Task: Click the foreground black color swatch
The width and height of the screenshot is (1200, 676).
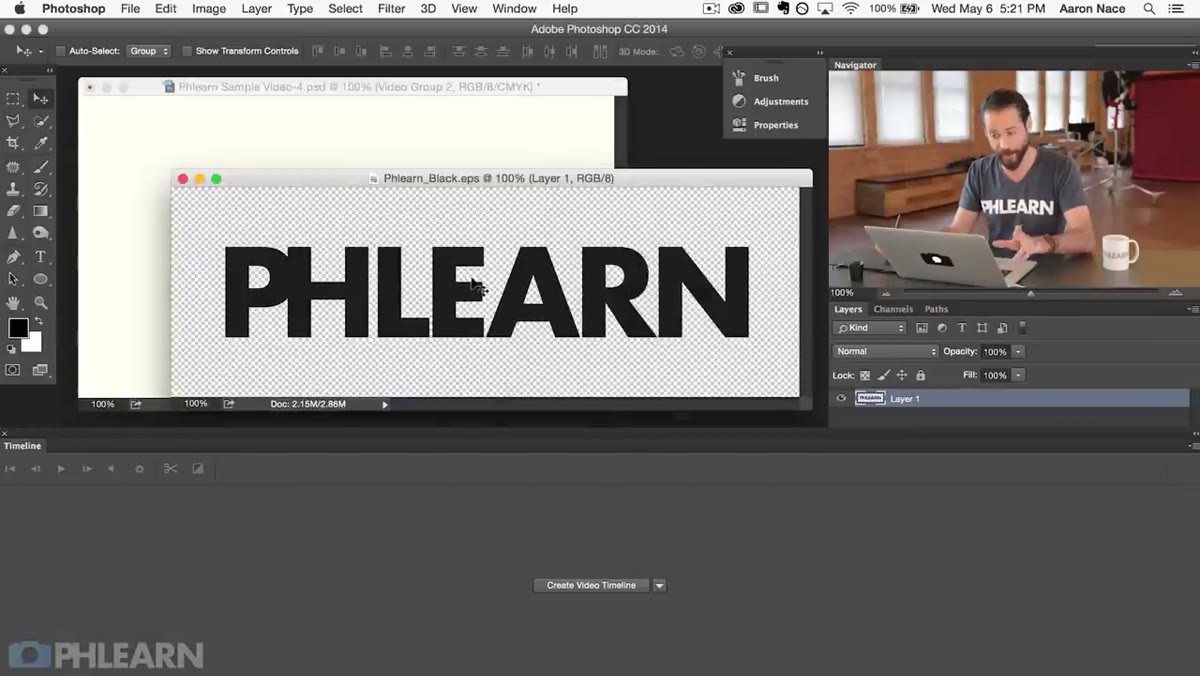Action: click(17, 328)
